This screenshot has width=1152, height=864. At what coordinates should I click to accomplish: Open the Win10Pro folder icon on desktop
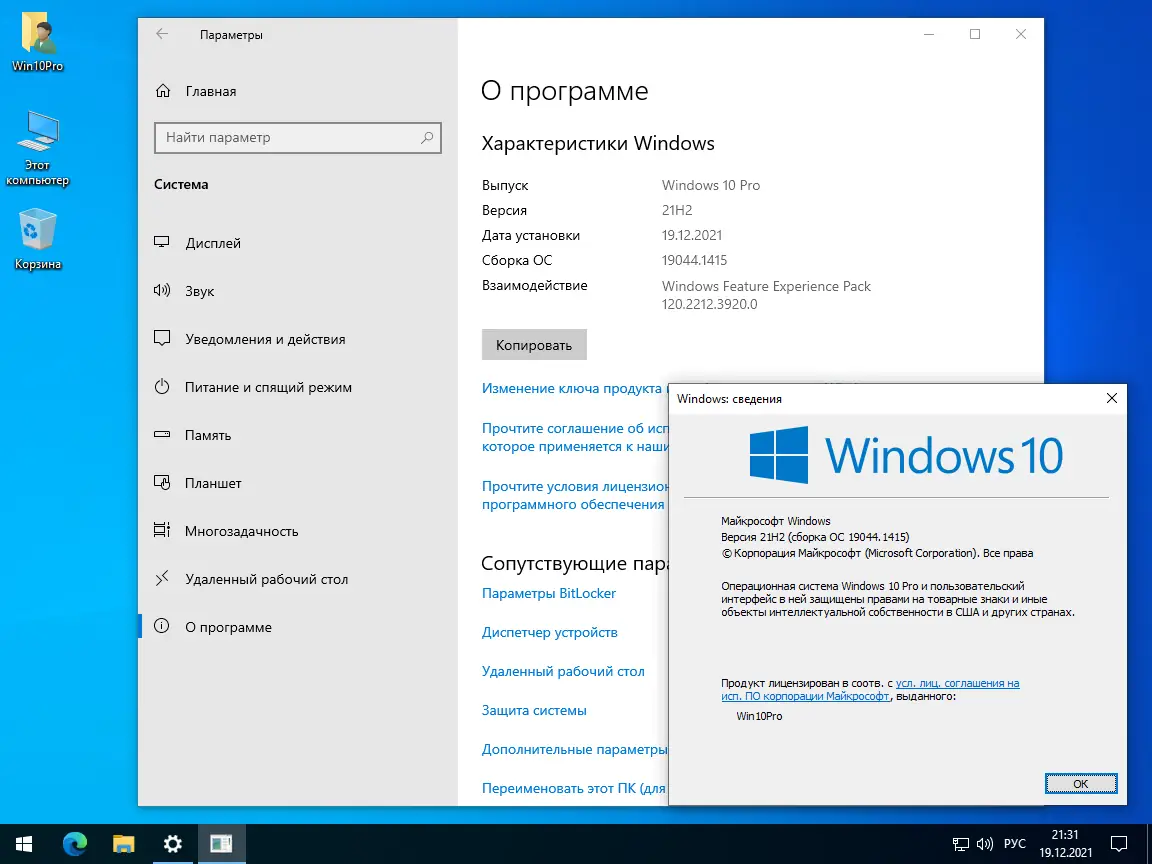click(37, 43)
